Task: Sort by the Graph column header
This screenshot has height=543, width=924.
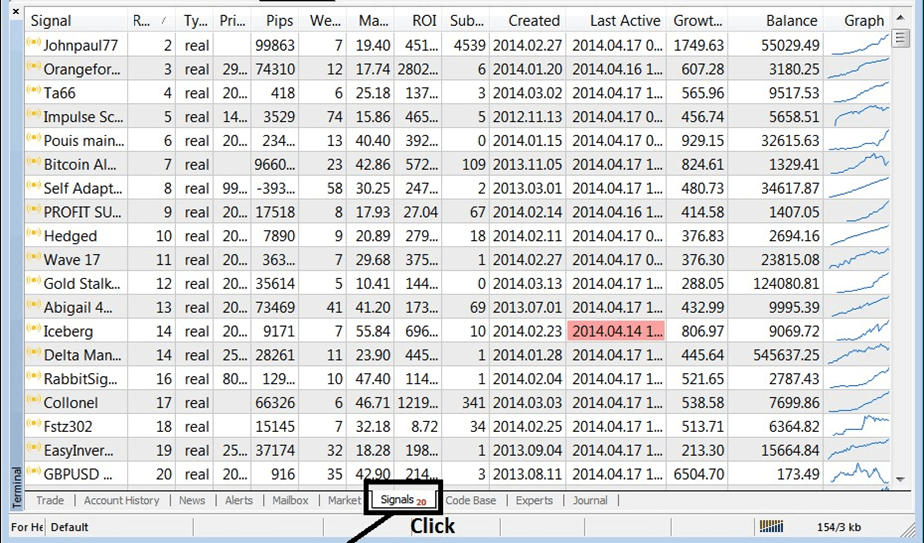Action: [857, 21]
